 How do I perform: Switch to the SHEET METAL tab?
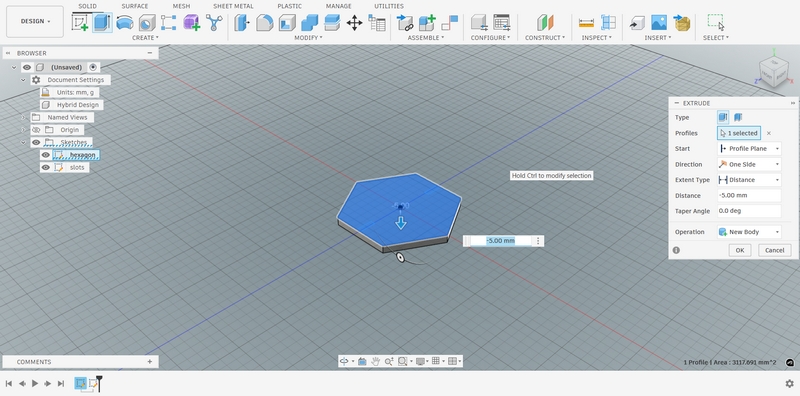pos(233,6)
